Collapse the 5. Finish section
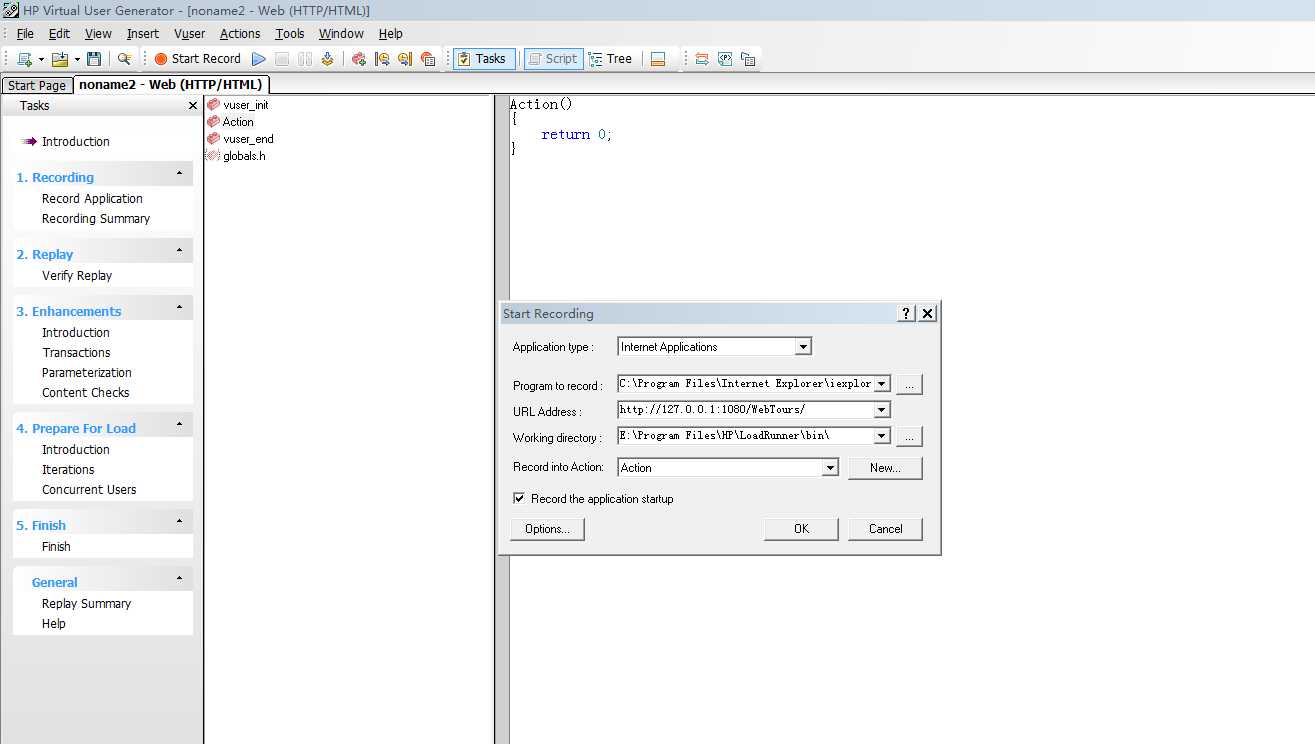The width and height of the screenshot is (1315, 744). (180, 522)
